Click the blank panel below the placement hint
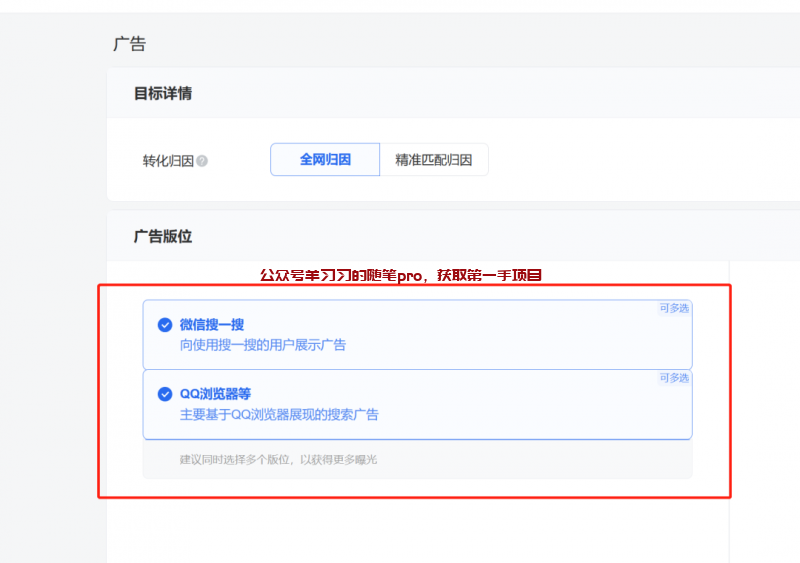The image size is (800, 563). 400,525
